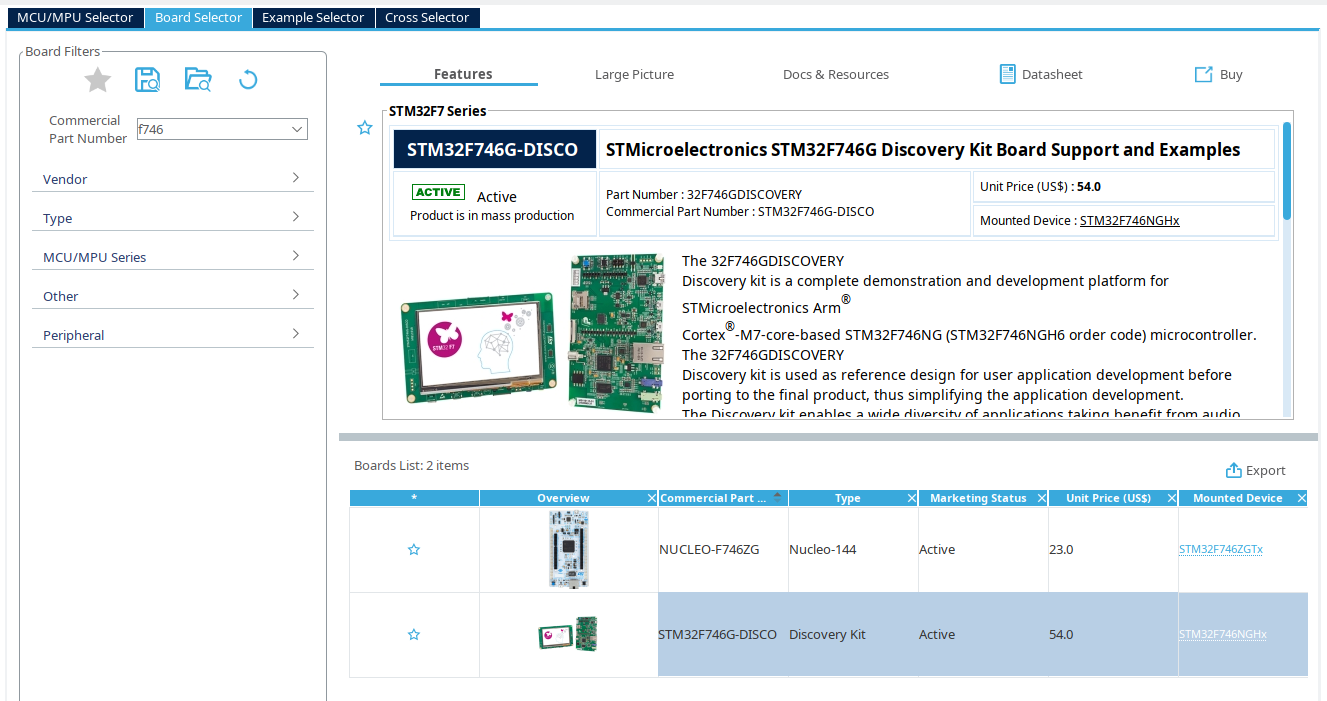Click the 23.0 unit price cell
The height and width of the screenshot is (701, 1327).
tap(1113, 550)
